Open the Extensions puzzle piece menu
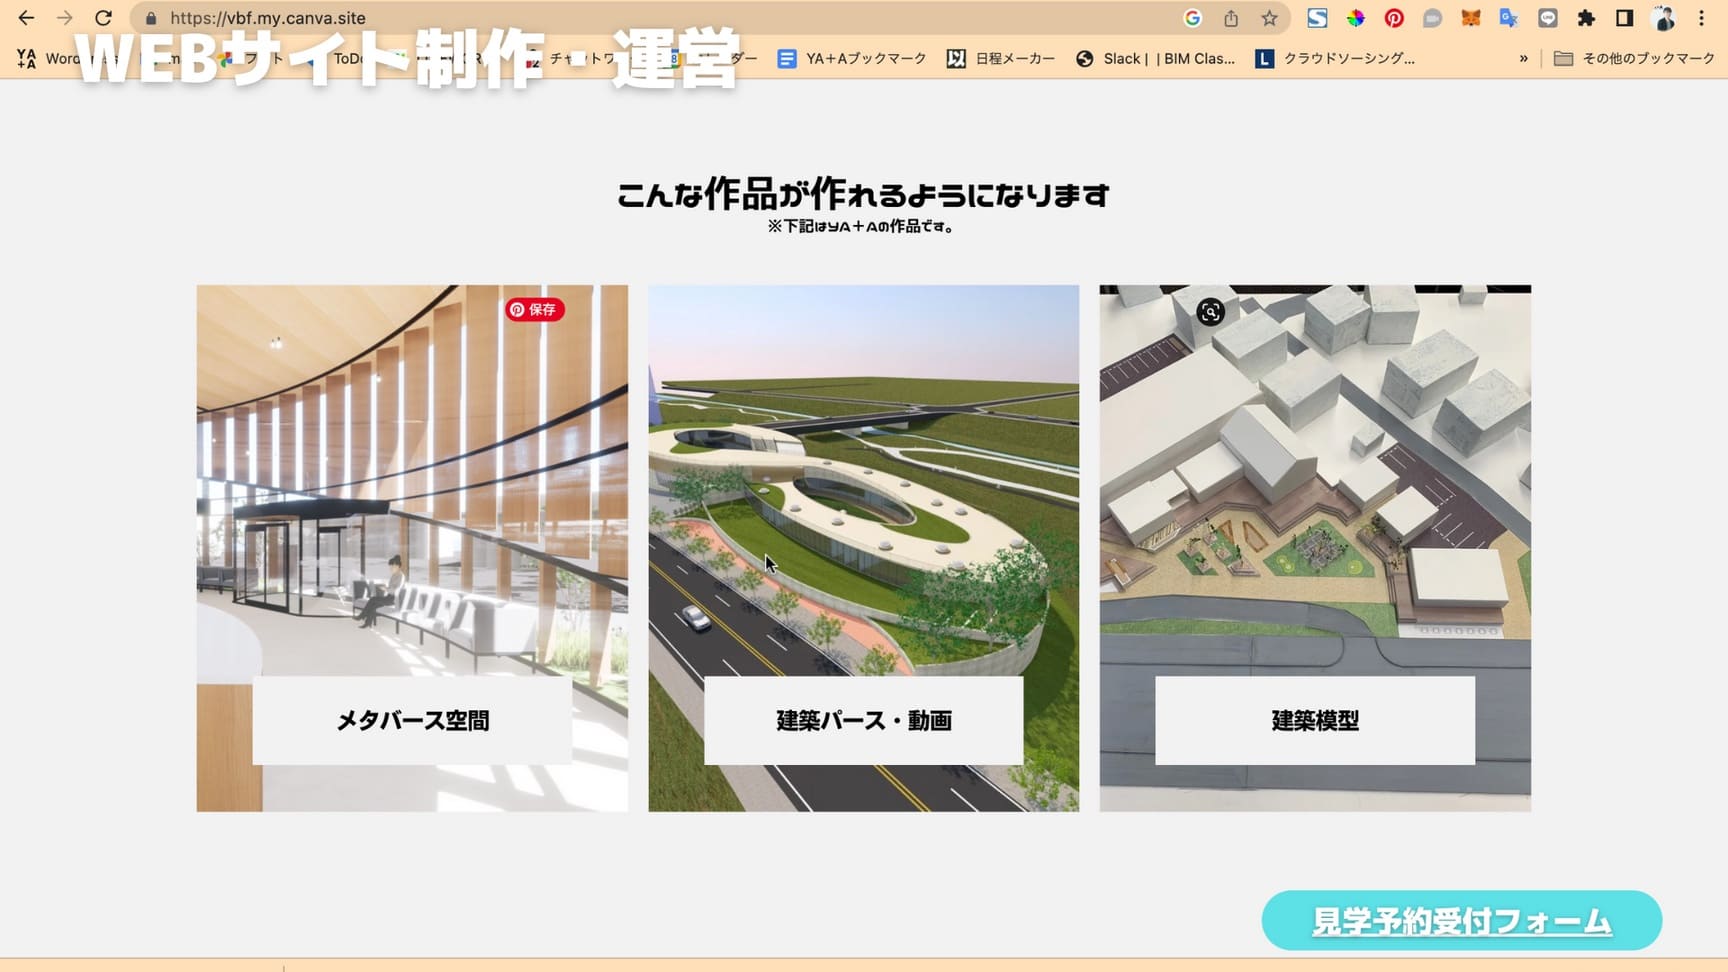 (x=1586, y=18)
